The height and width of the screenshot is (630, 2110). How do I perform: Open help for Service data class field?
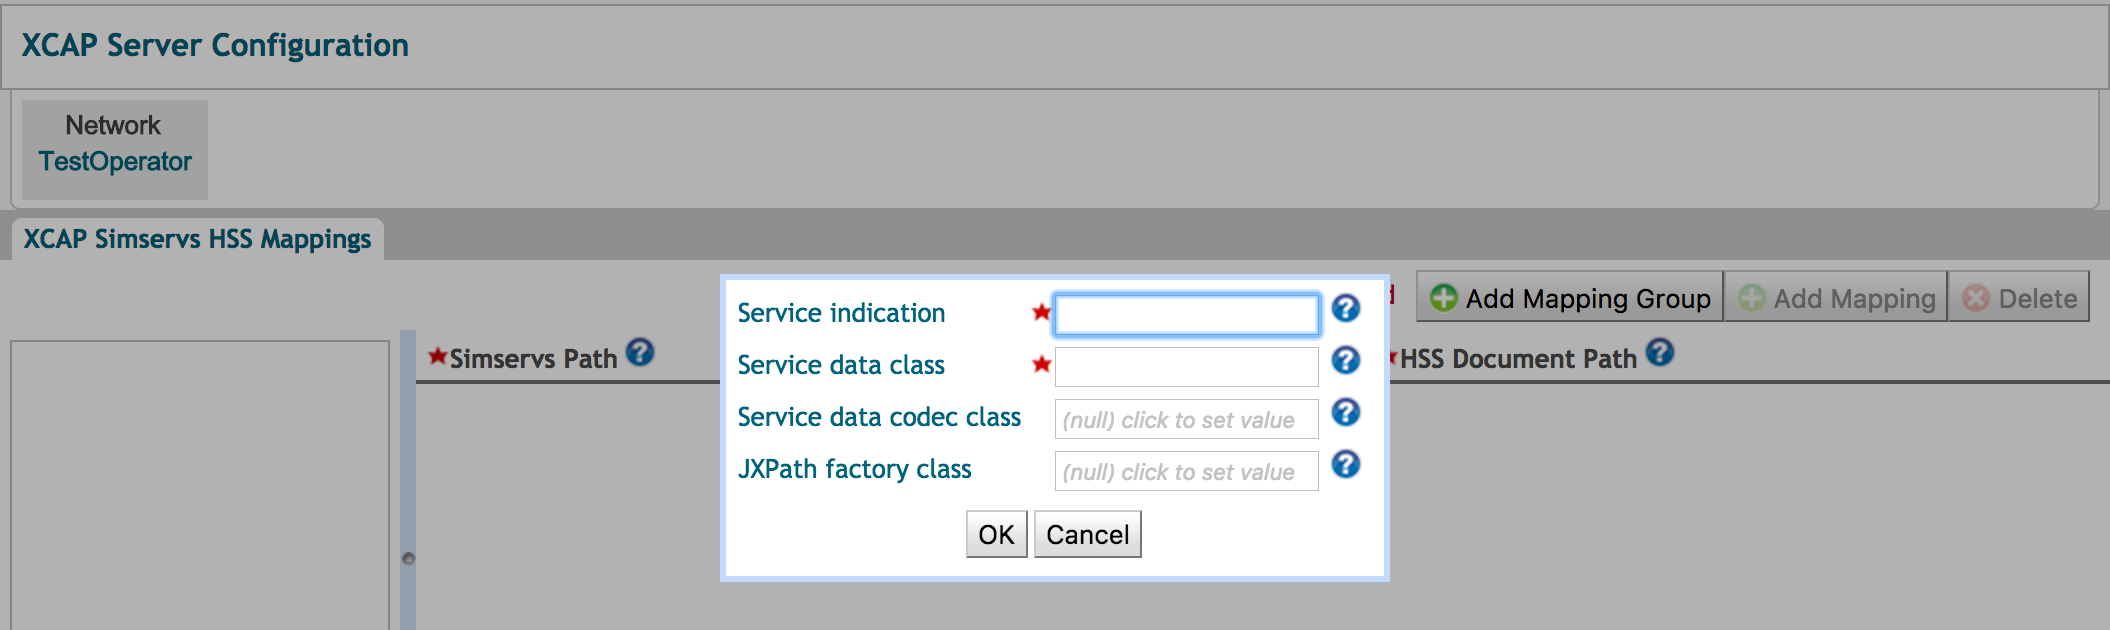tap(1346, 360)
